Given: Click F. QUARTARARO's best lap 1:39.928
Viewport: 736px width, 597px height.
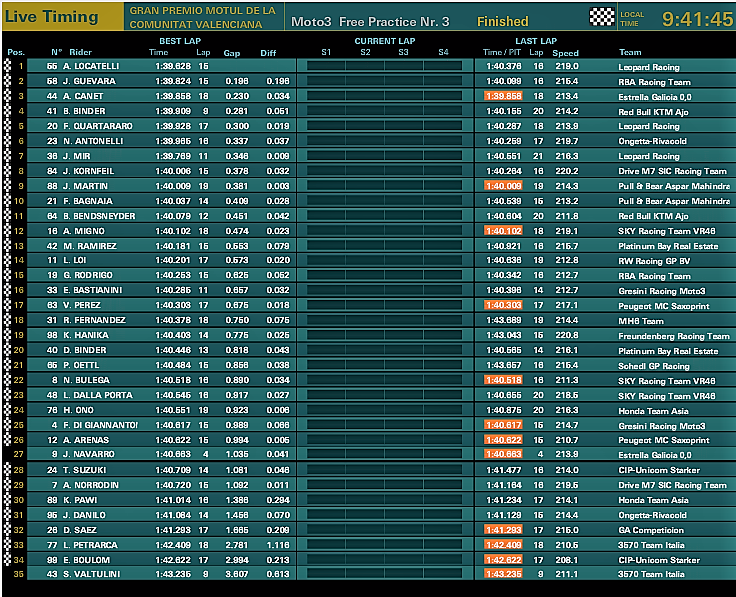Looking at the screenshot, I should point(173,126).
